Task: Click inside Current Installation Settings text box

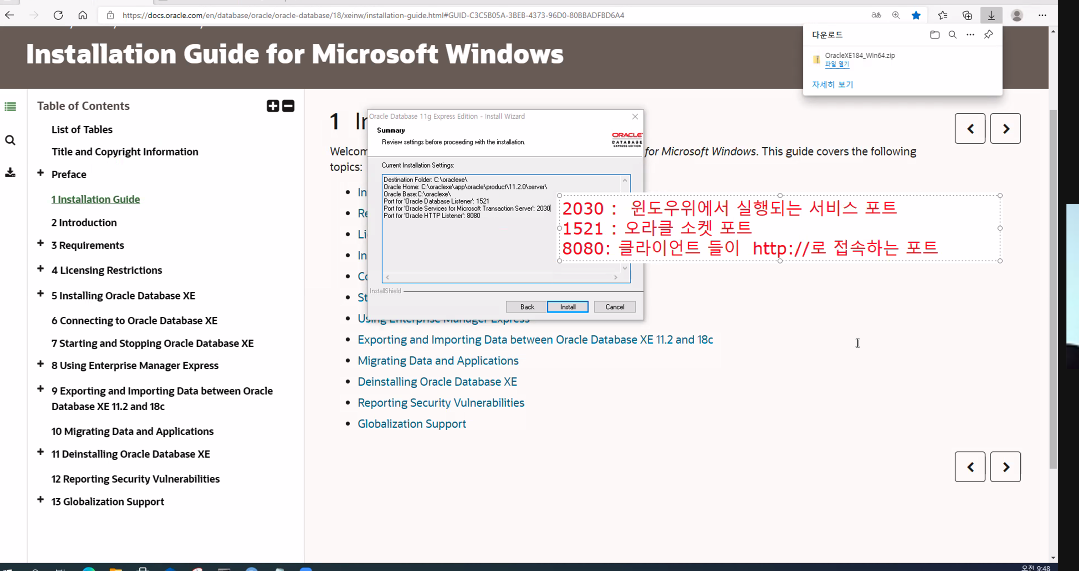Action: pyautogui.click(x=506, y=228)
